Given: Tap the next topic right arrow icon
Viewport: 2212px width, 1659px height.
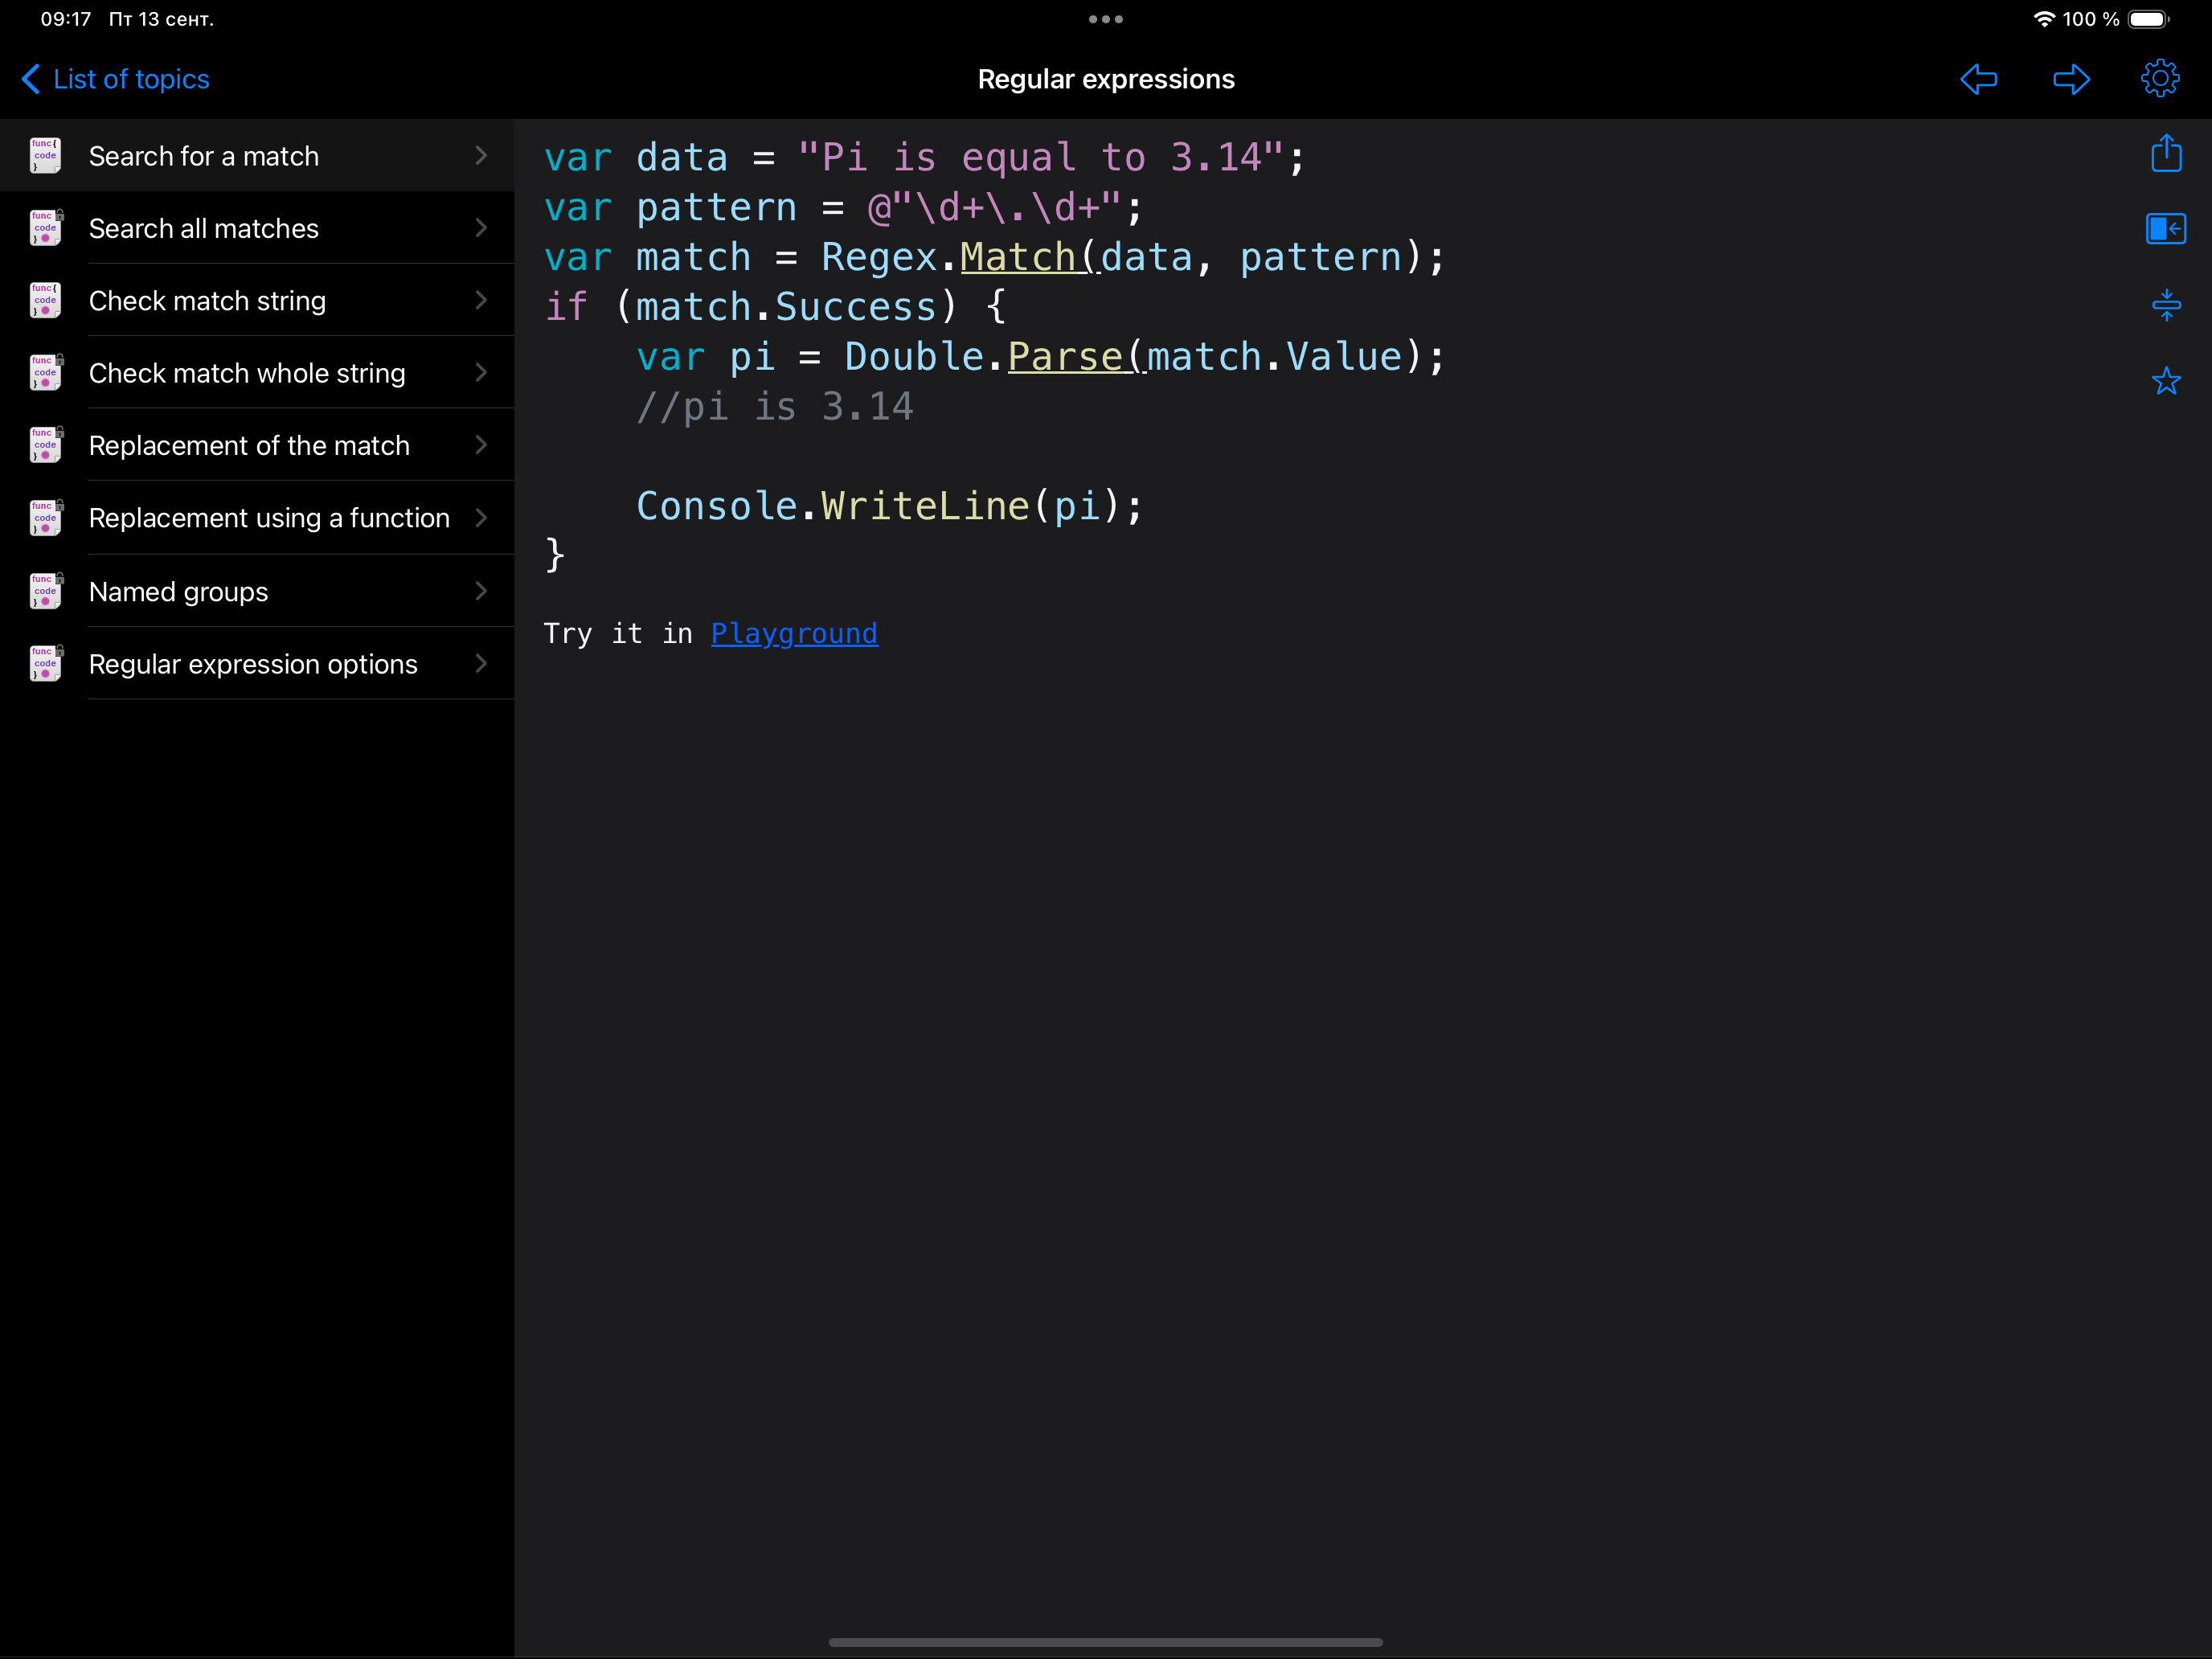Looking at the screenshot, I should point(2071,79).
